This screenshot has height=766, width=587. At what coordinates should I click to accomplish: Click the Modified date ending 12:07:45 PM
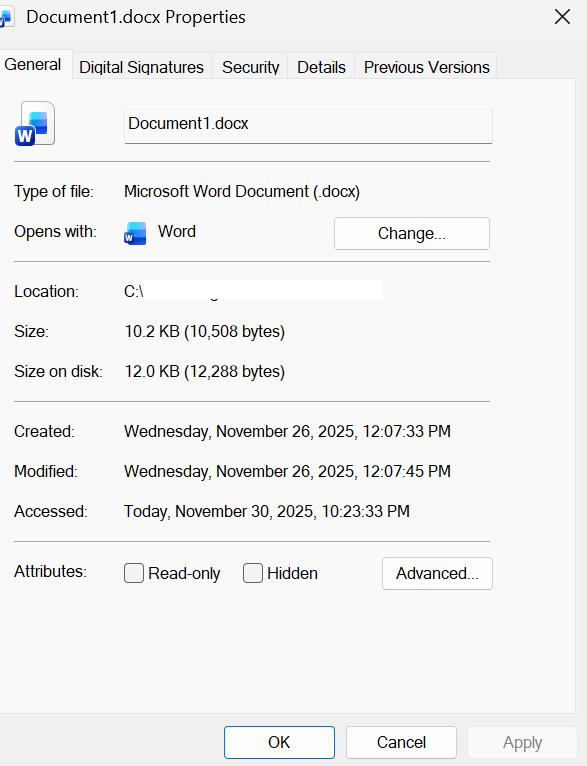coord(287,471)
